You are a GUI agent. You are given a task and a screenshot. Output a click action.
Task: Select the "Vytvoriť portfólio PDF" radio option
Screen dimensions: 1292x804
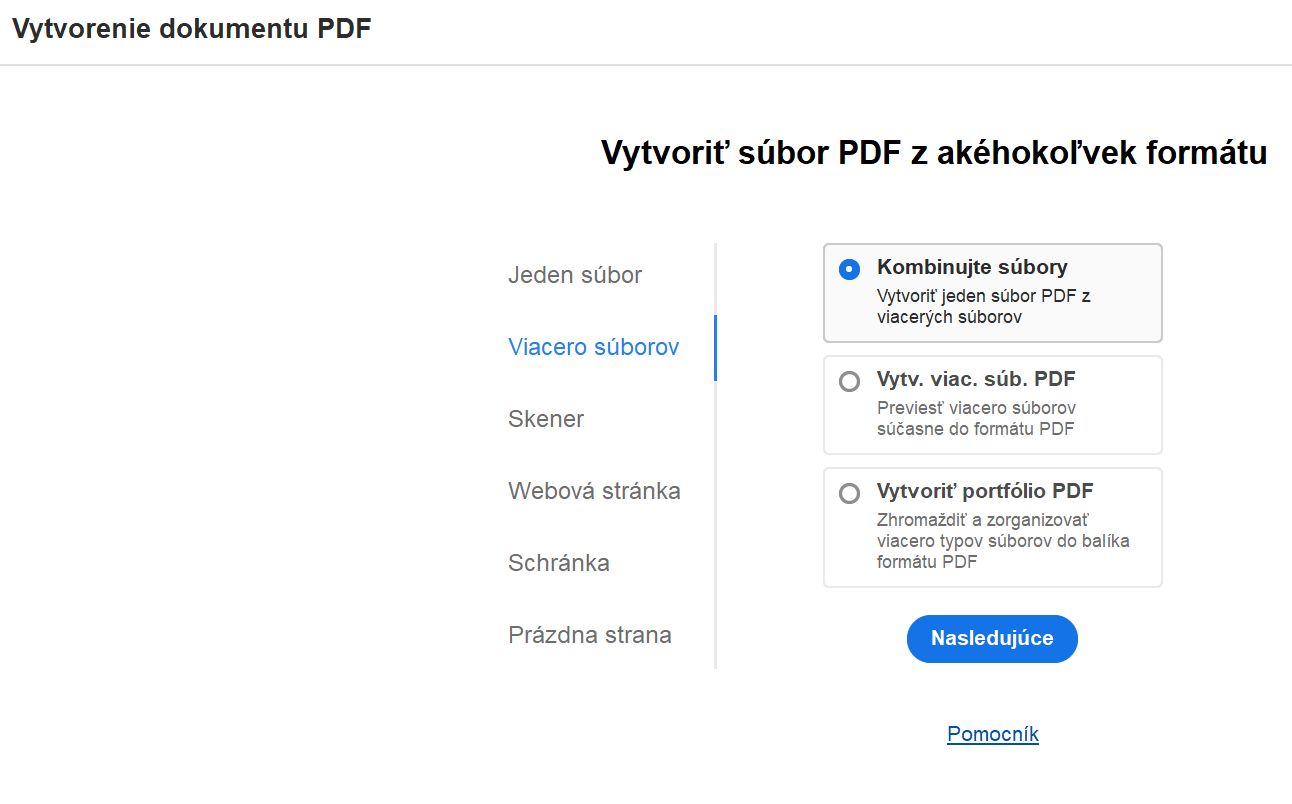coord(849,492)
